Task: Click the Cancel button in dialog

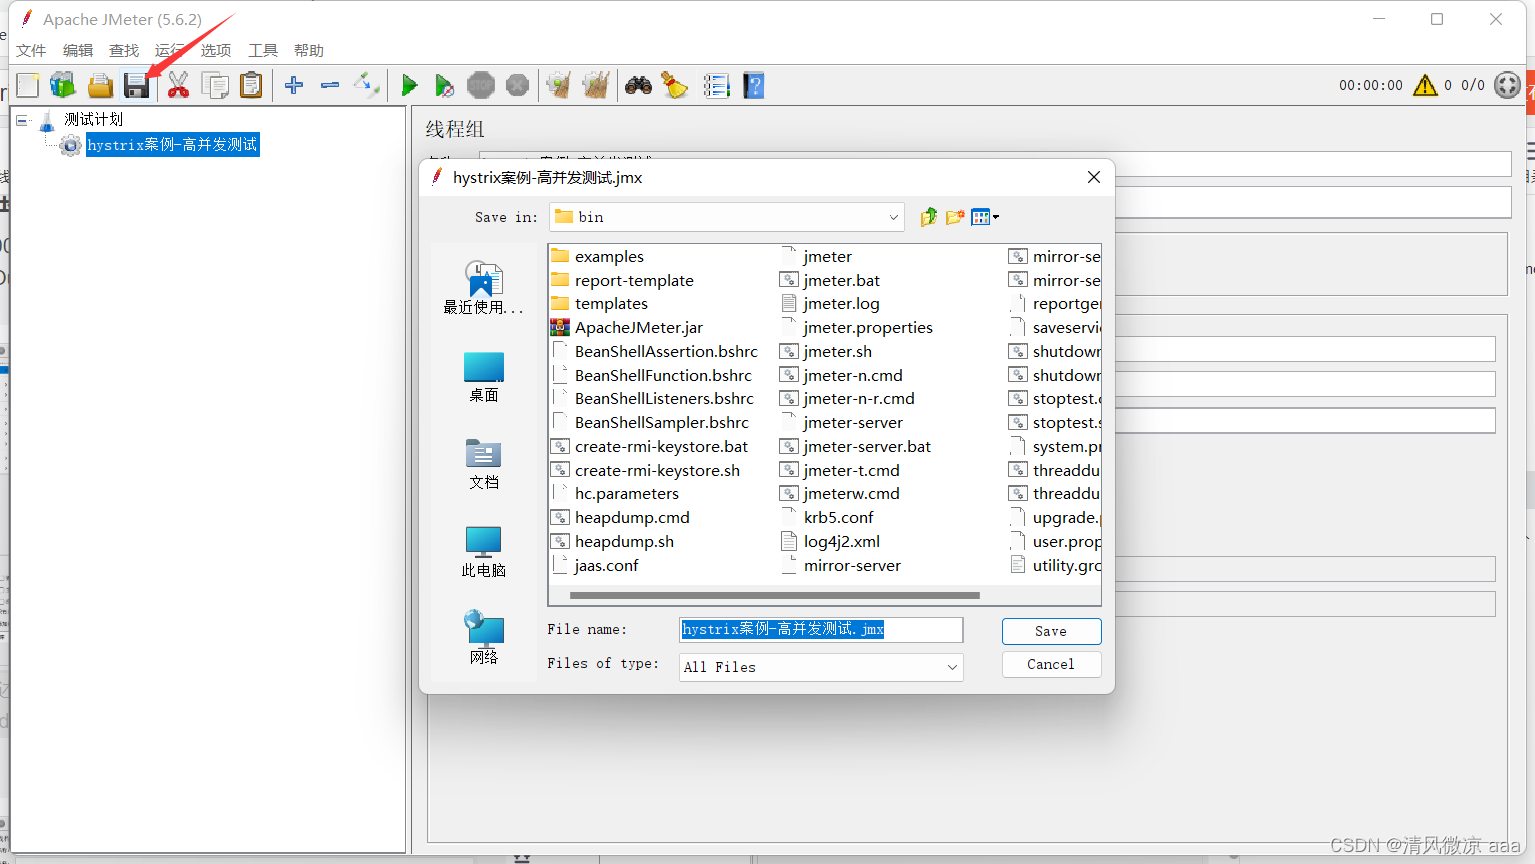Action: (1051, 664)
